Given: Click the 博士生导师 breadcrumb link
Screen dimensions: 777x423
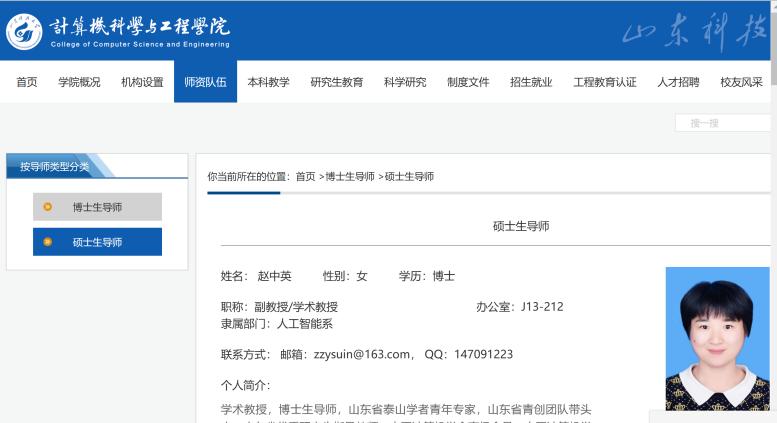Looking at the screenshot, I should [349, 176].
